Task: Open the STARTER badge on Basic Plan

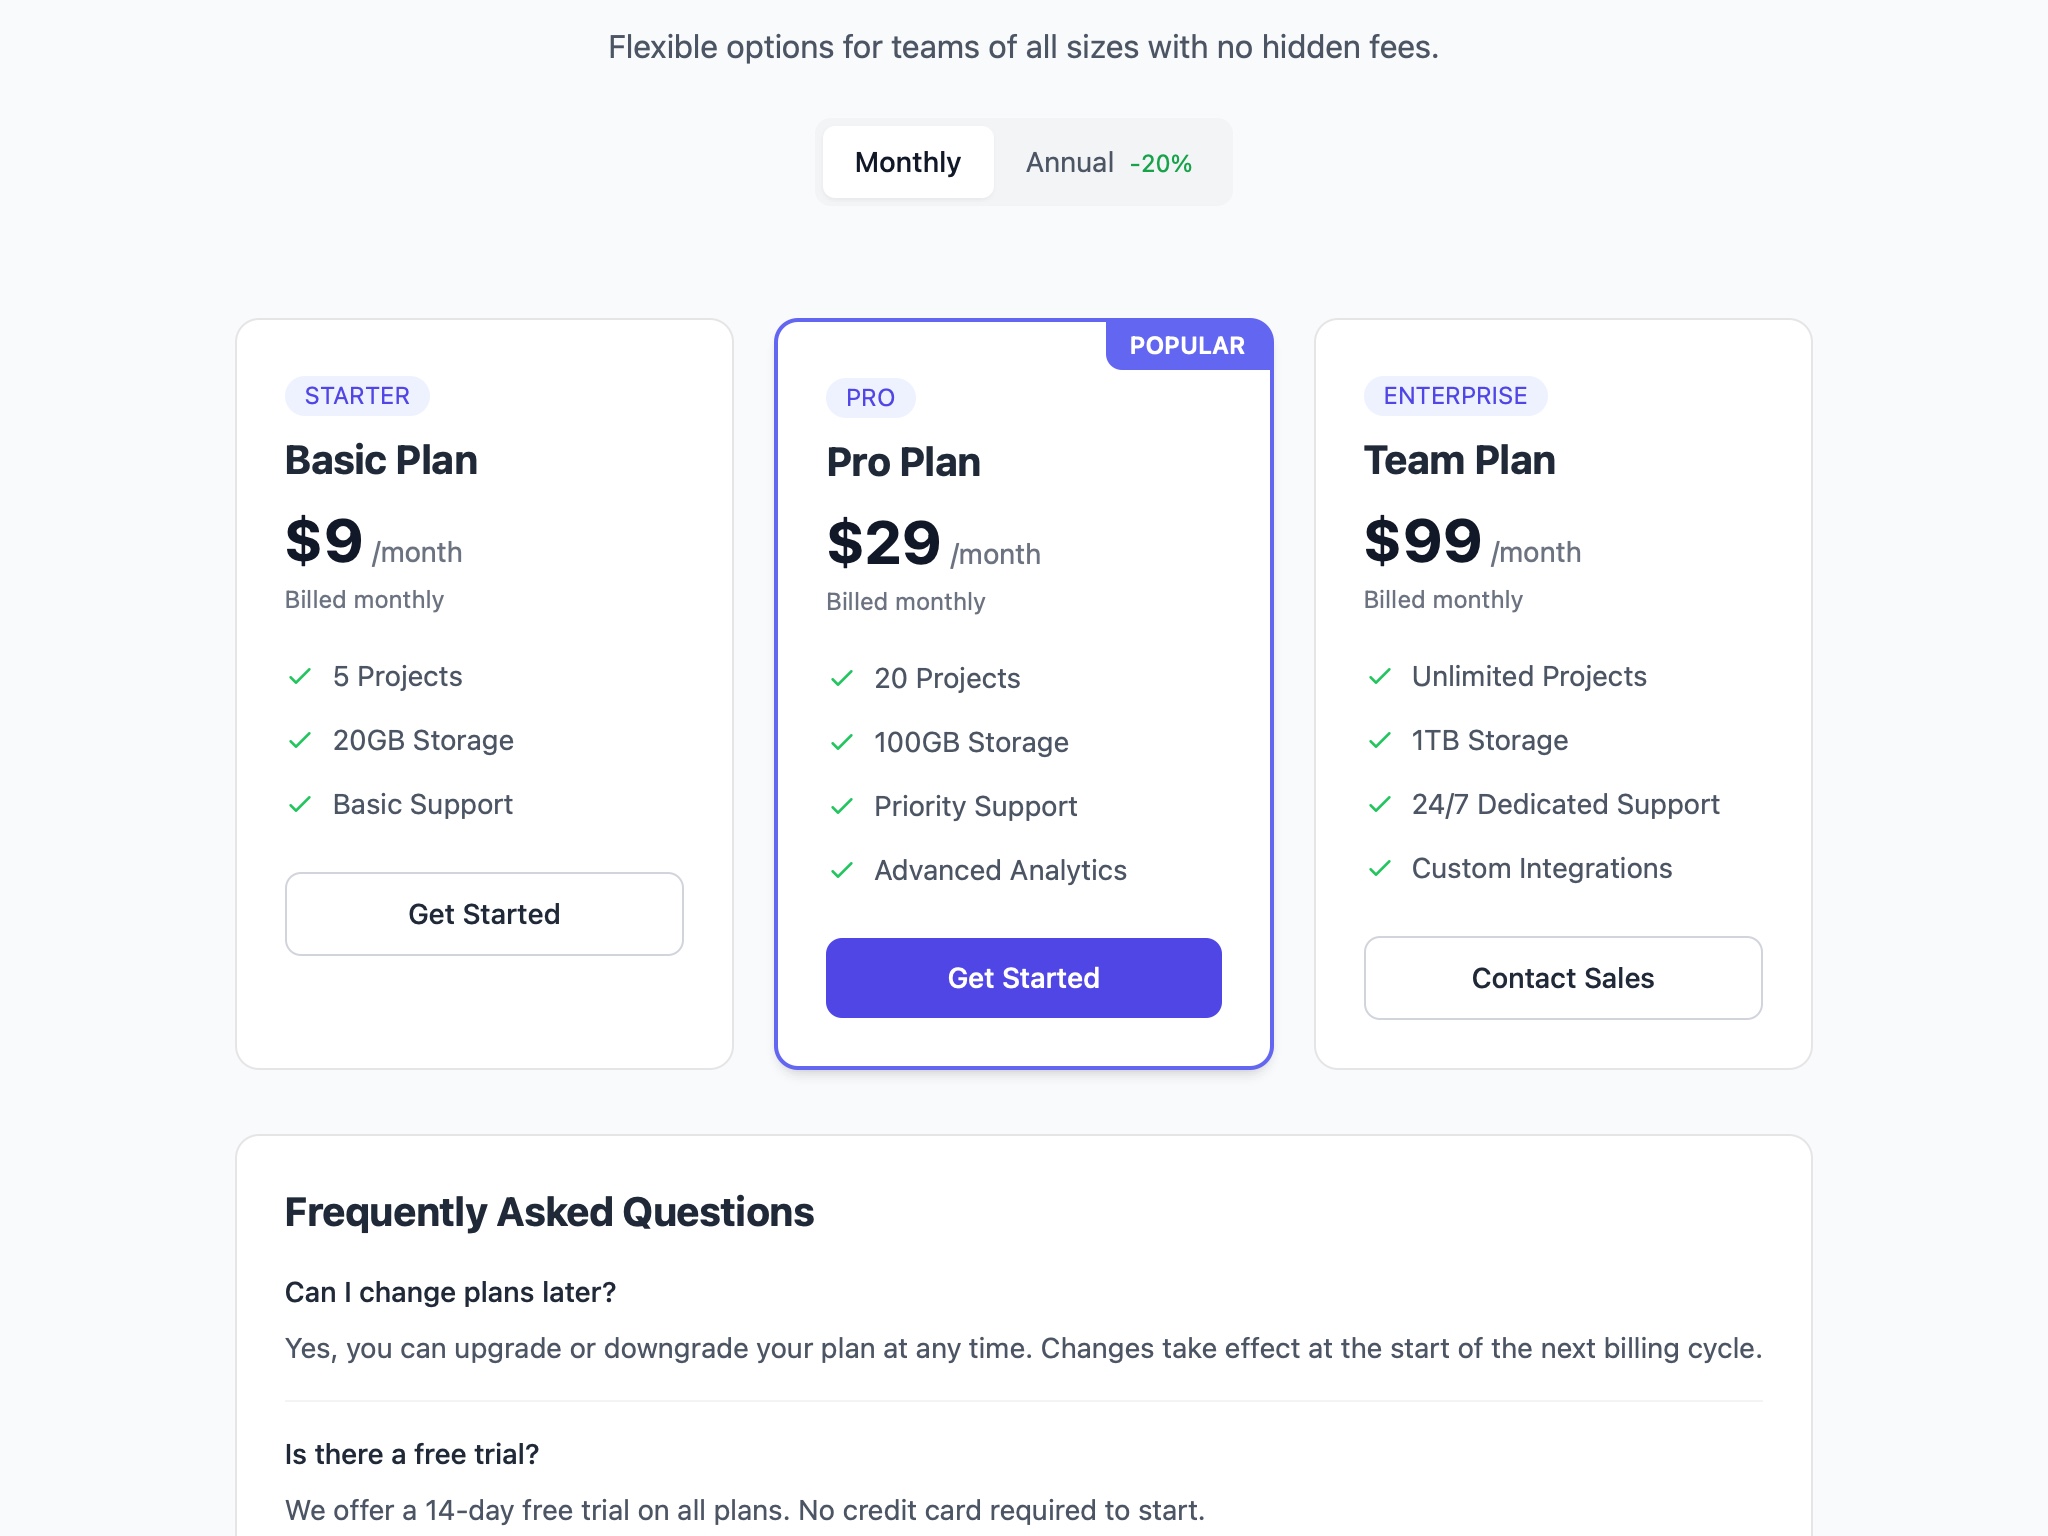Action: tap(357, 395)
